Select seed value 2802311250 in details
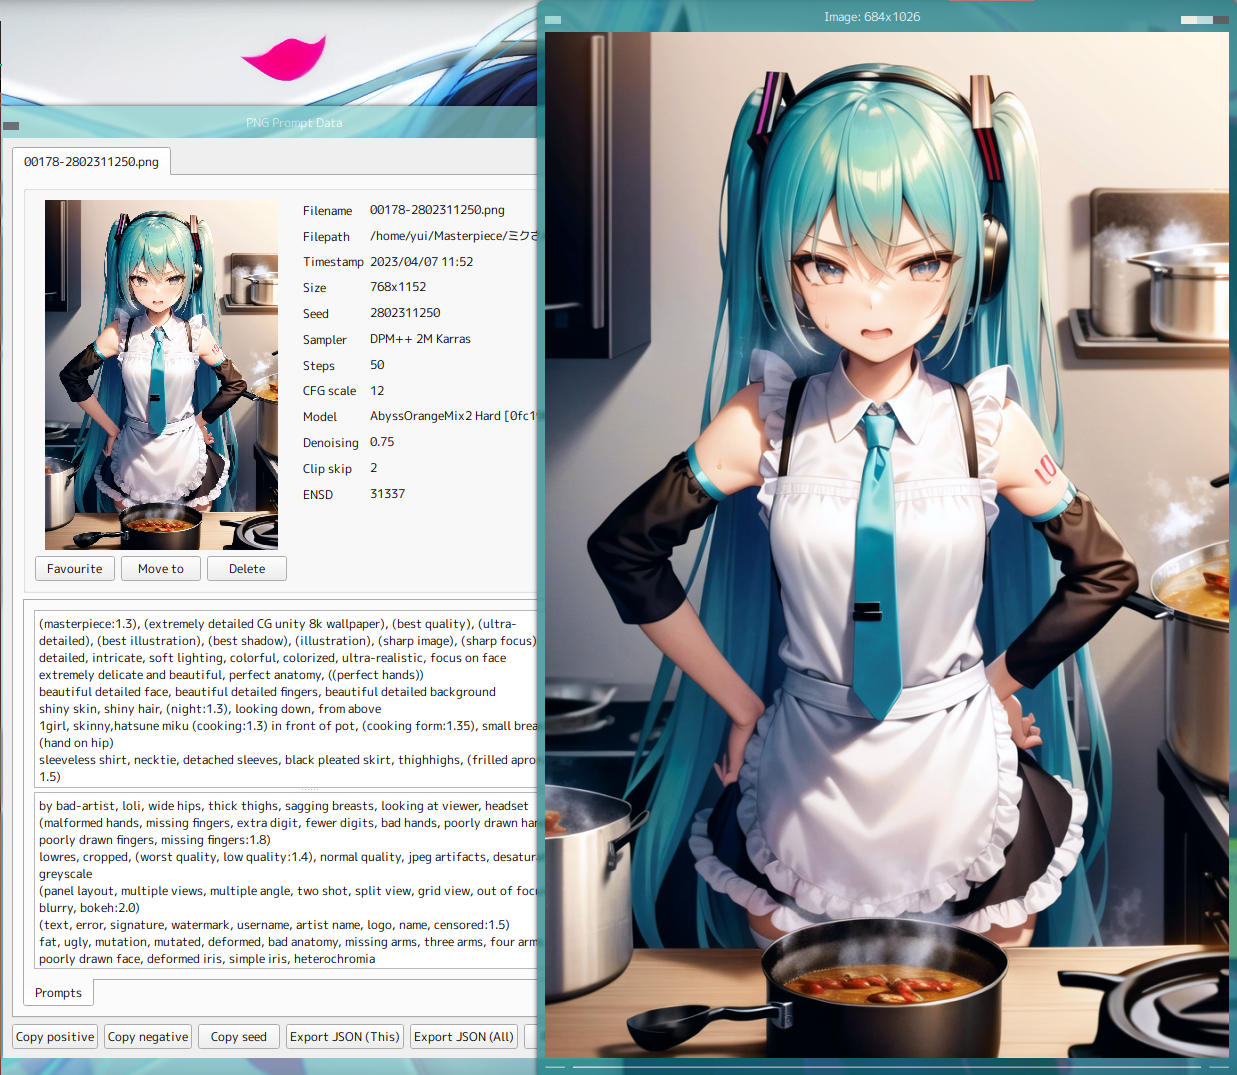 pyautogui.click(x=405, y=313)
